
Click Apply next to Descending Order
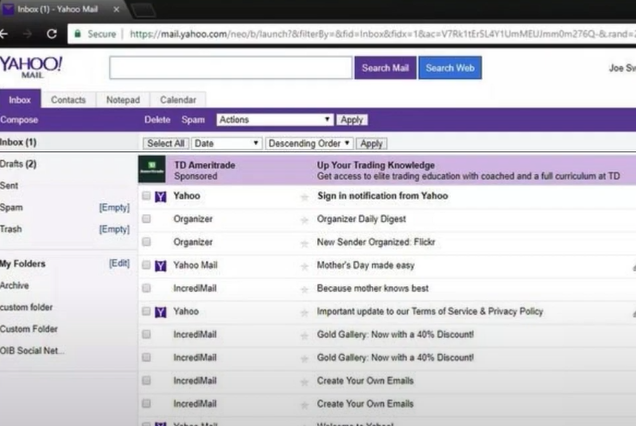(372, 143)
